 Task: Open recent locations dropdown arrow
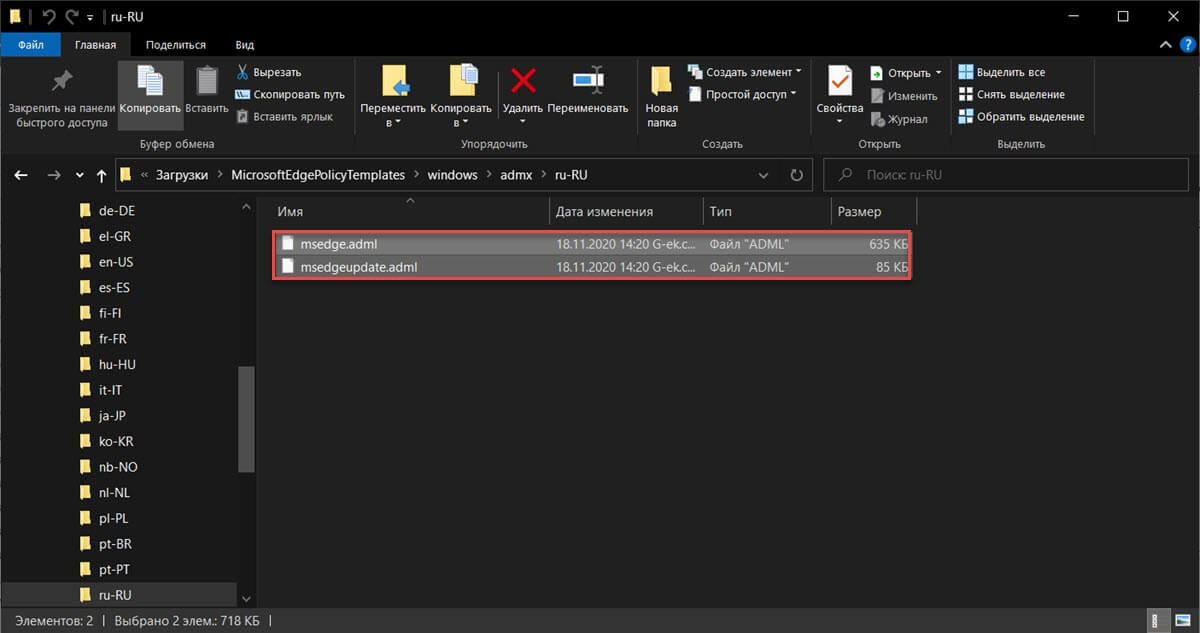[x=80, y=175]
